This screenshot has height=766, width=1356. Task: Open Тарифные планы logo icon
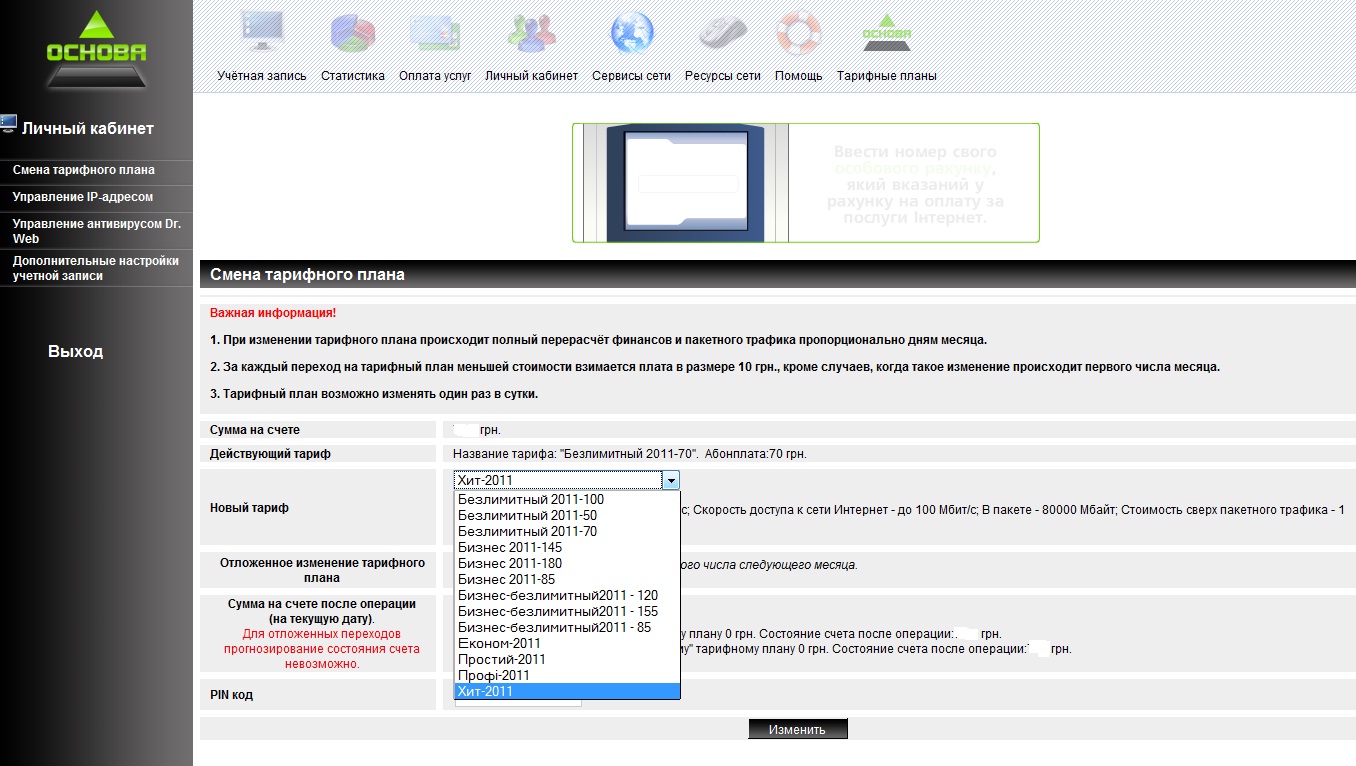886,32
